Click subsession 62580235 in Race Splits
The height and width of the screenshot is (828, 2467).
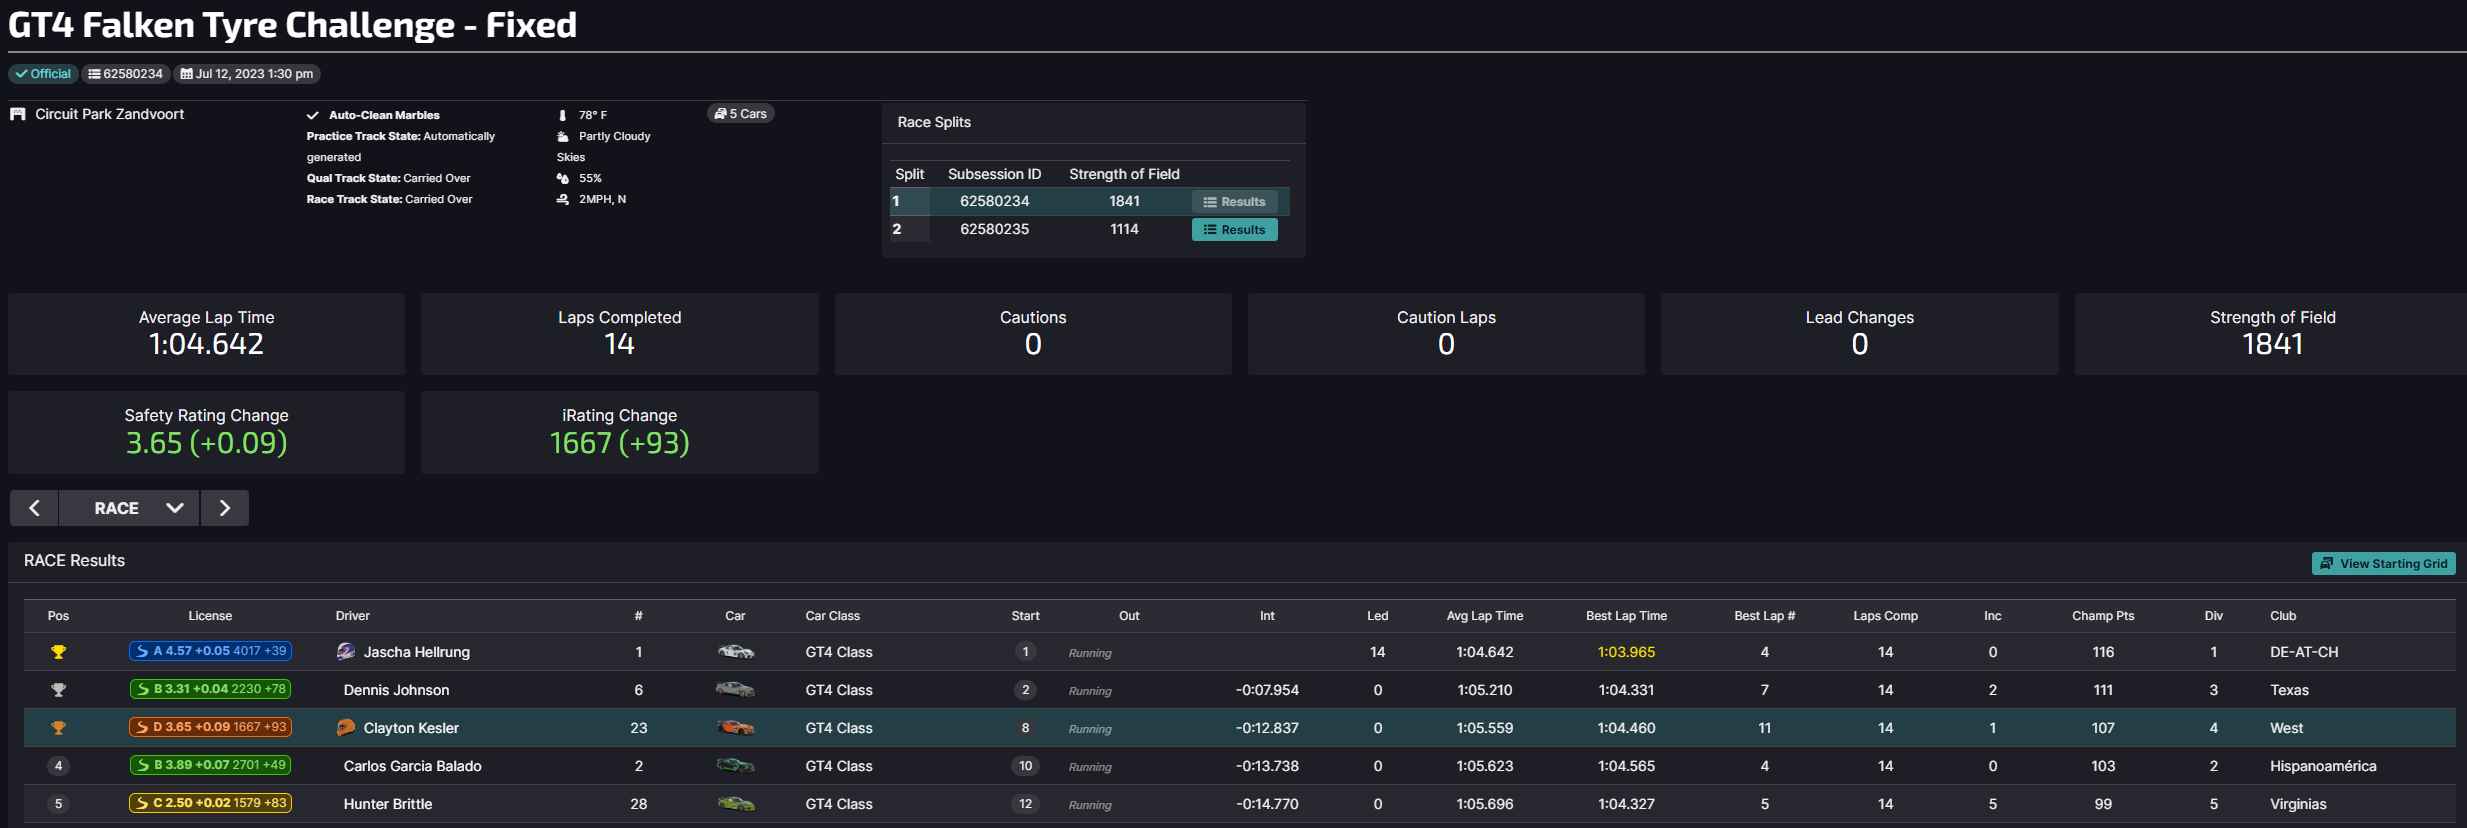click(x=995, y=229)
